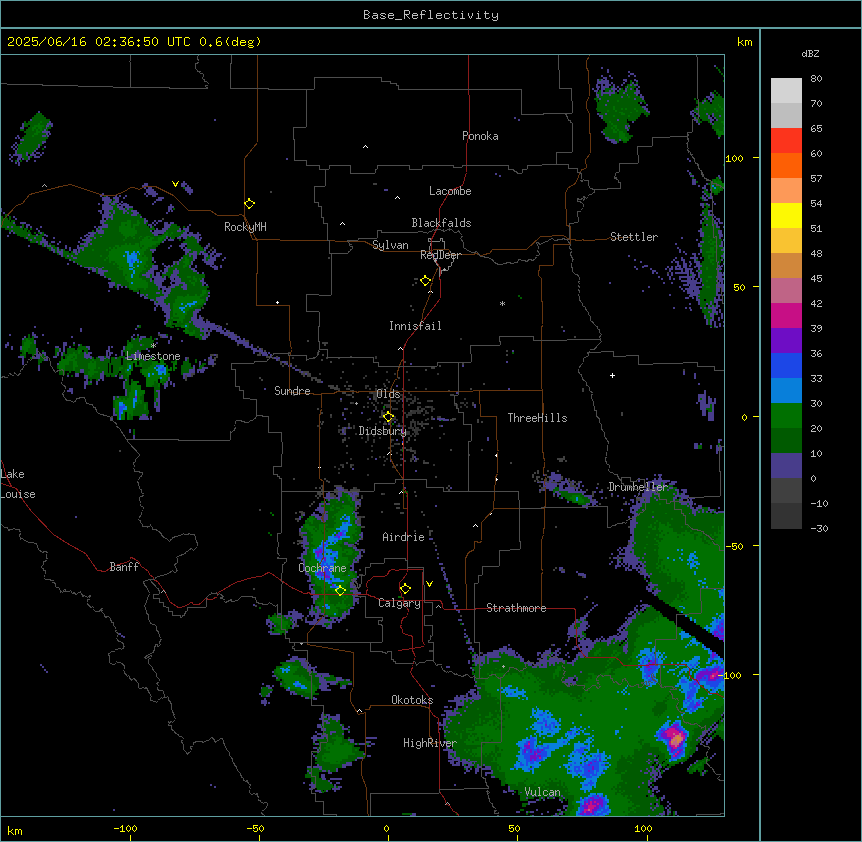Click the Drumheller label
This screenshot has width=862, height=842.
pos(638,487)
